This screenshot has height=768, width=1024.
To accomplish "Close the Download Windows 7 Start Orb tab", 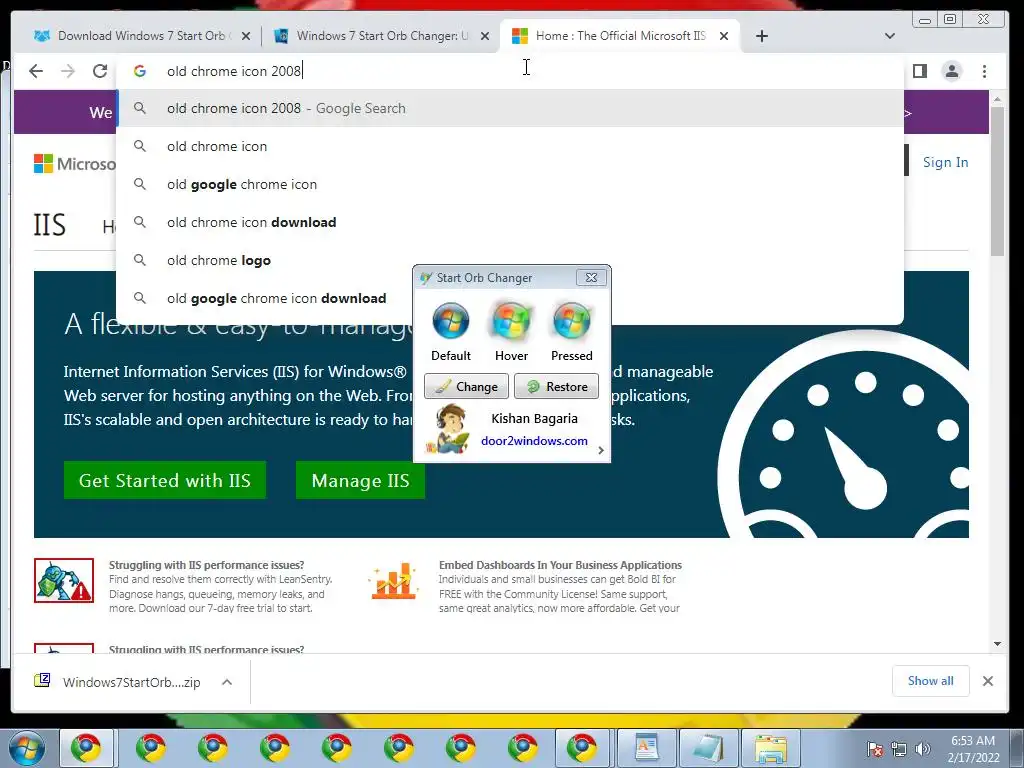I will click(x=246, y=36).
